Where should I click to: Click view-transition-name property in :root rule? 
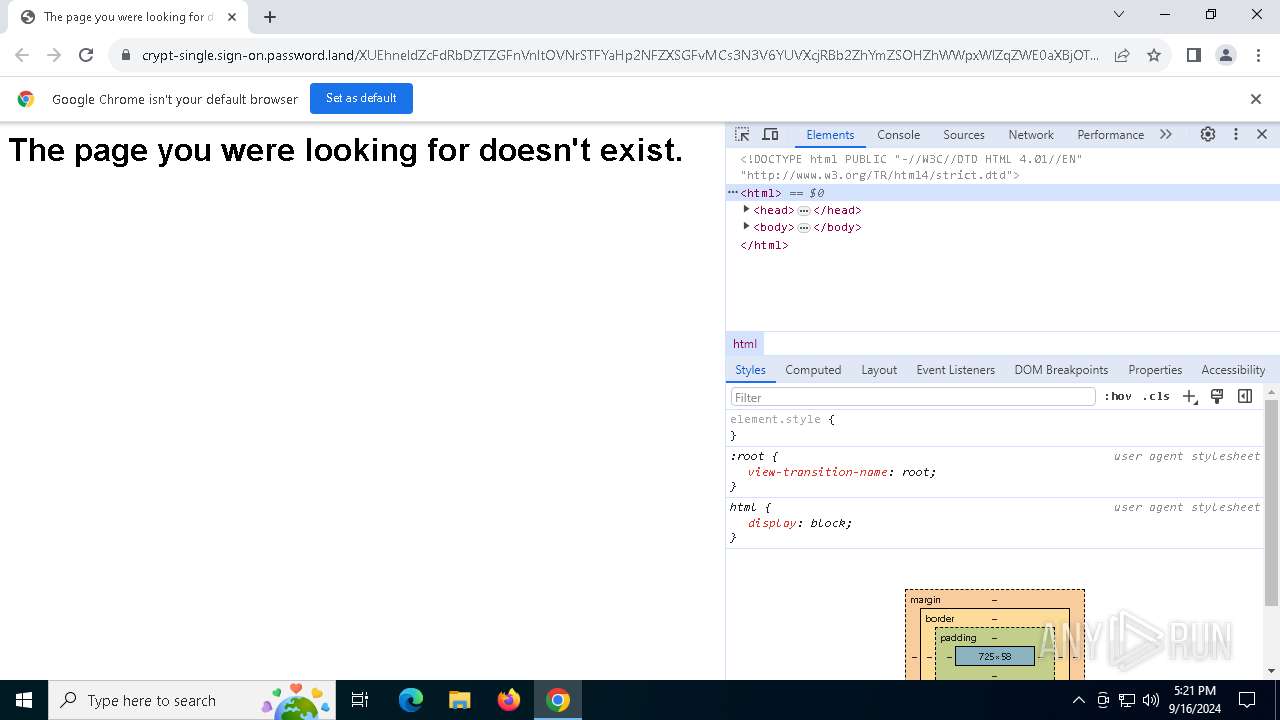pyautogui.click(x=817, y=472)
